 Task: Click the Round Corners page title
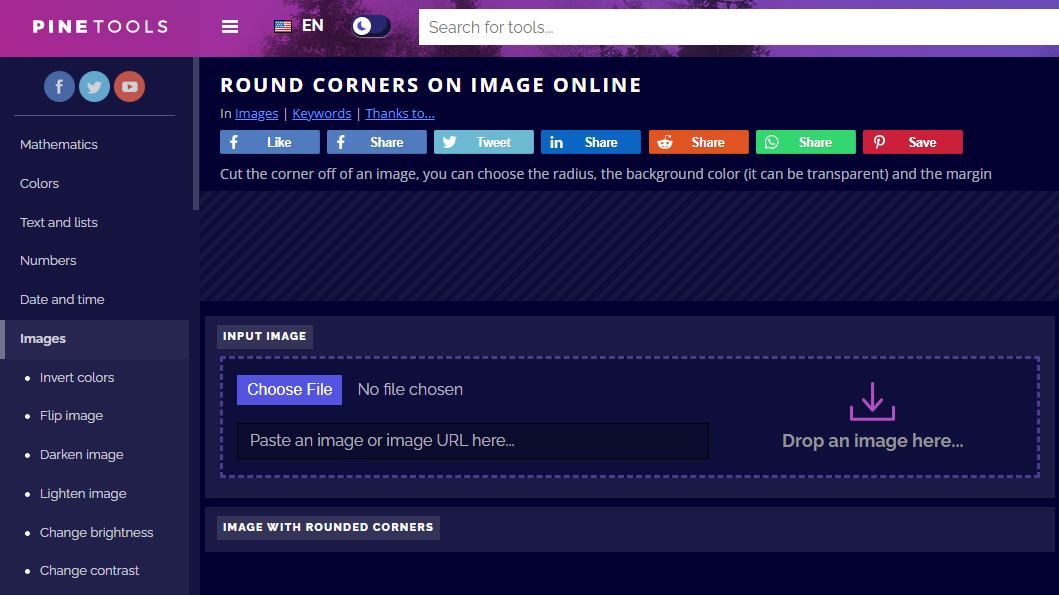click(431, 85)
